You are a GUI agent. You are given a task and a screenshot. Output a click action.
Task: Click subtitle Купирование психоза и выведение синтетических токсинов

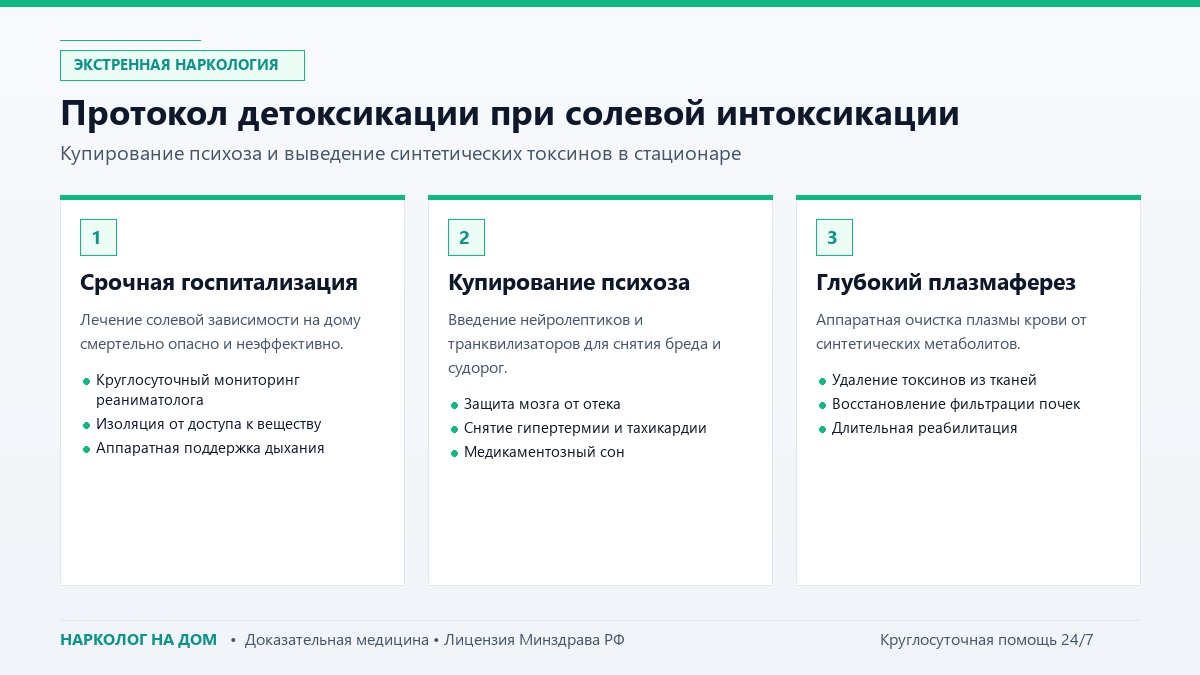coord(401,154)
